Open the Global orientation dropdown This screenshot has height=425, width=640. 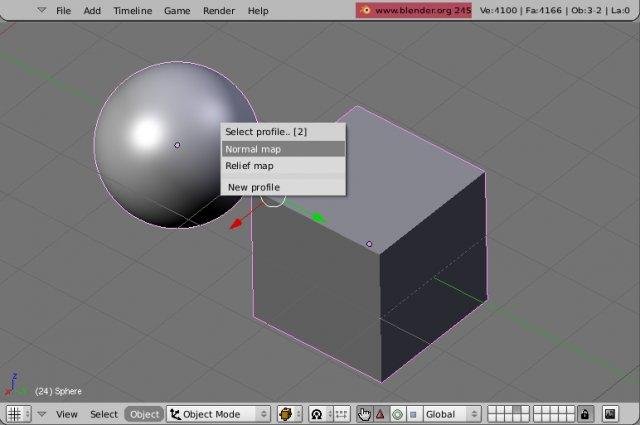coord(452,414)
